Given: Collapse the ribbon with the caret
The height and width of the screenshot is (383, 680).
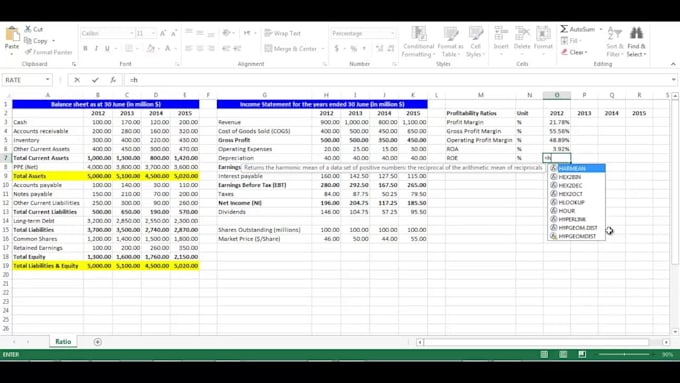Looking at the screenshot, I should click(x=673, y=64).
